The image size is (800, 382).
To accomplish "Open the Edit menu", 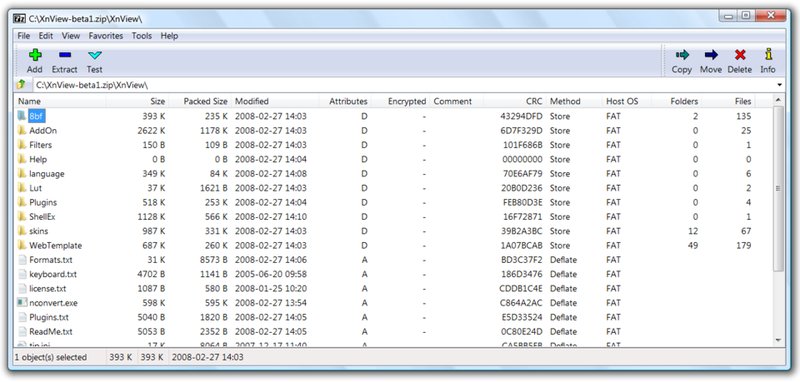I will coord(46,36).
